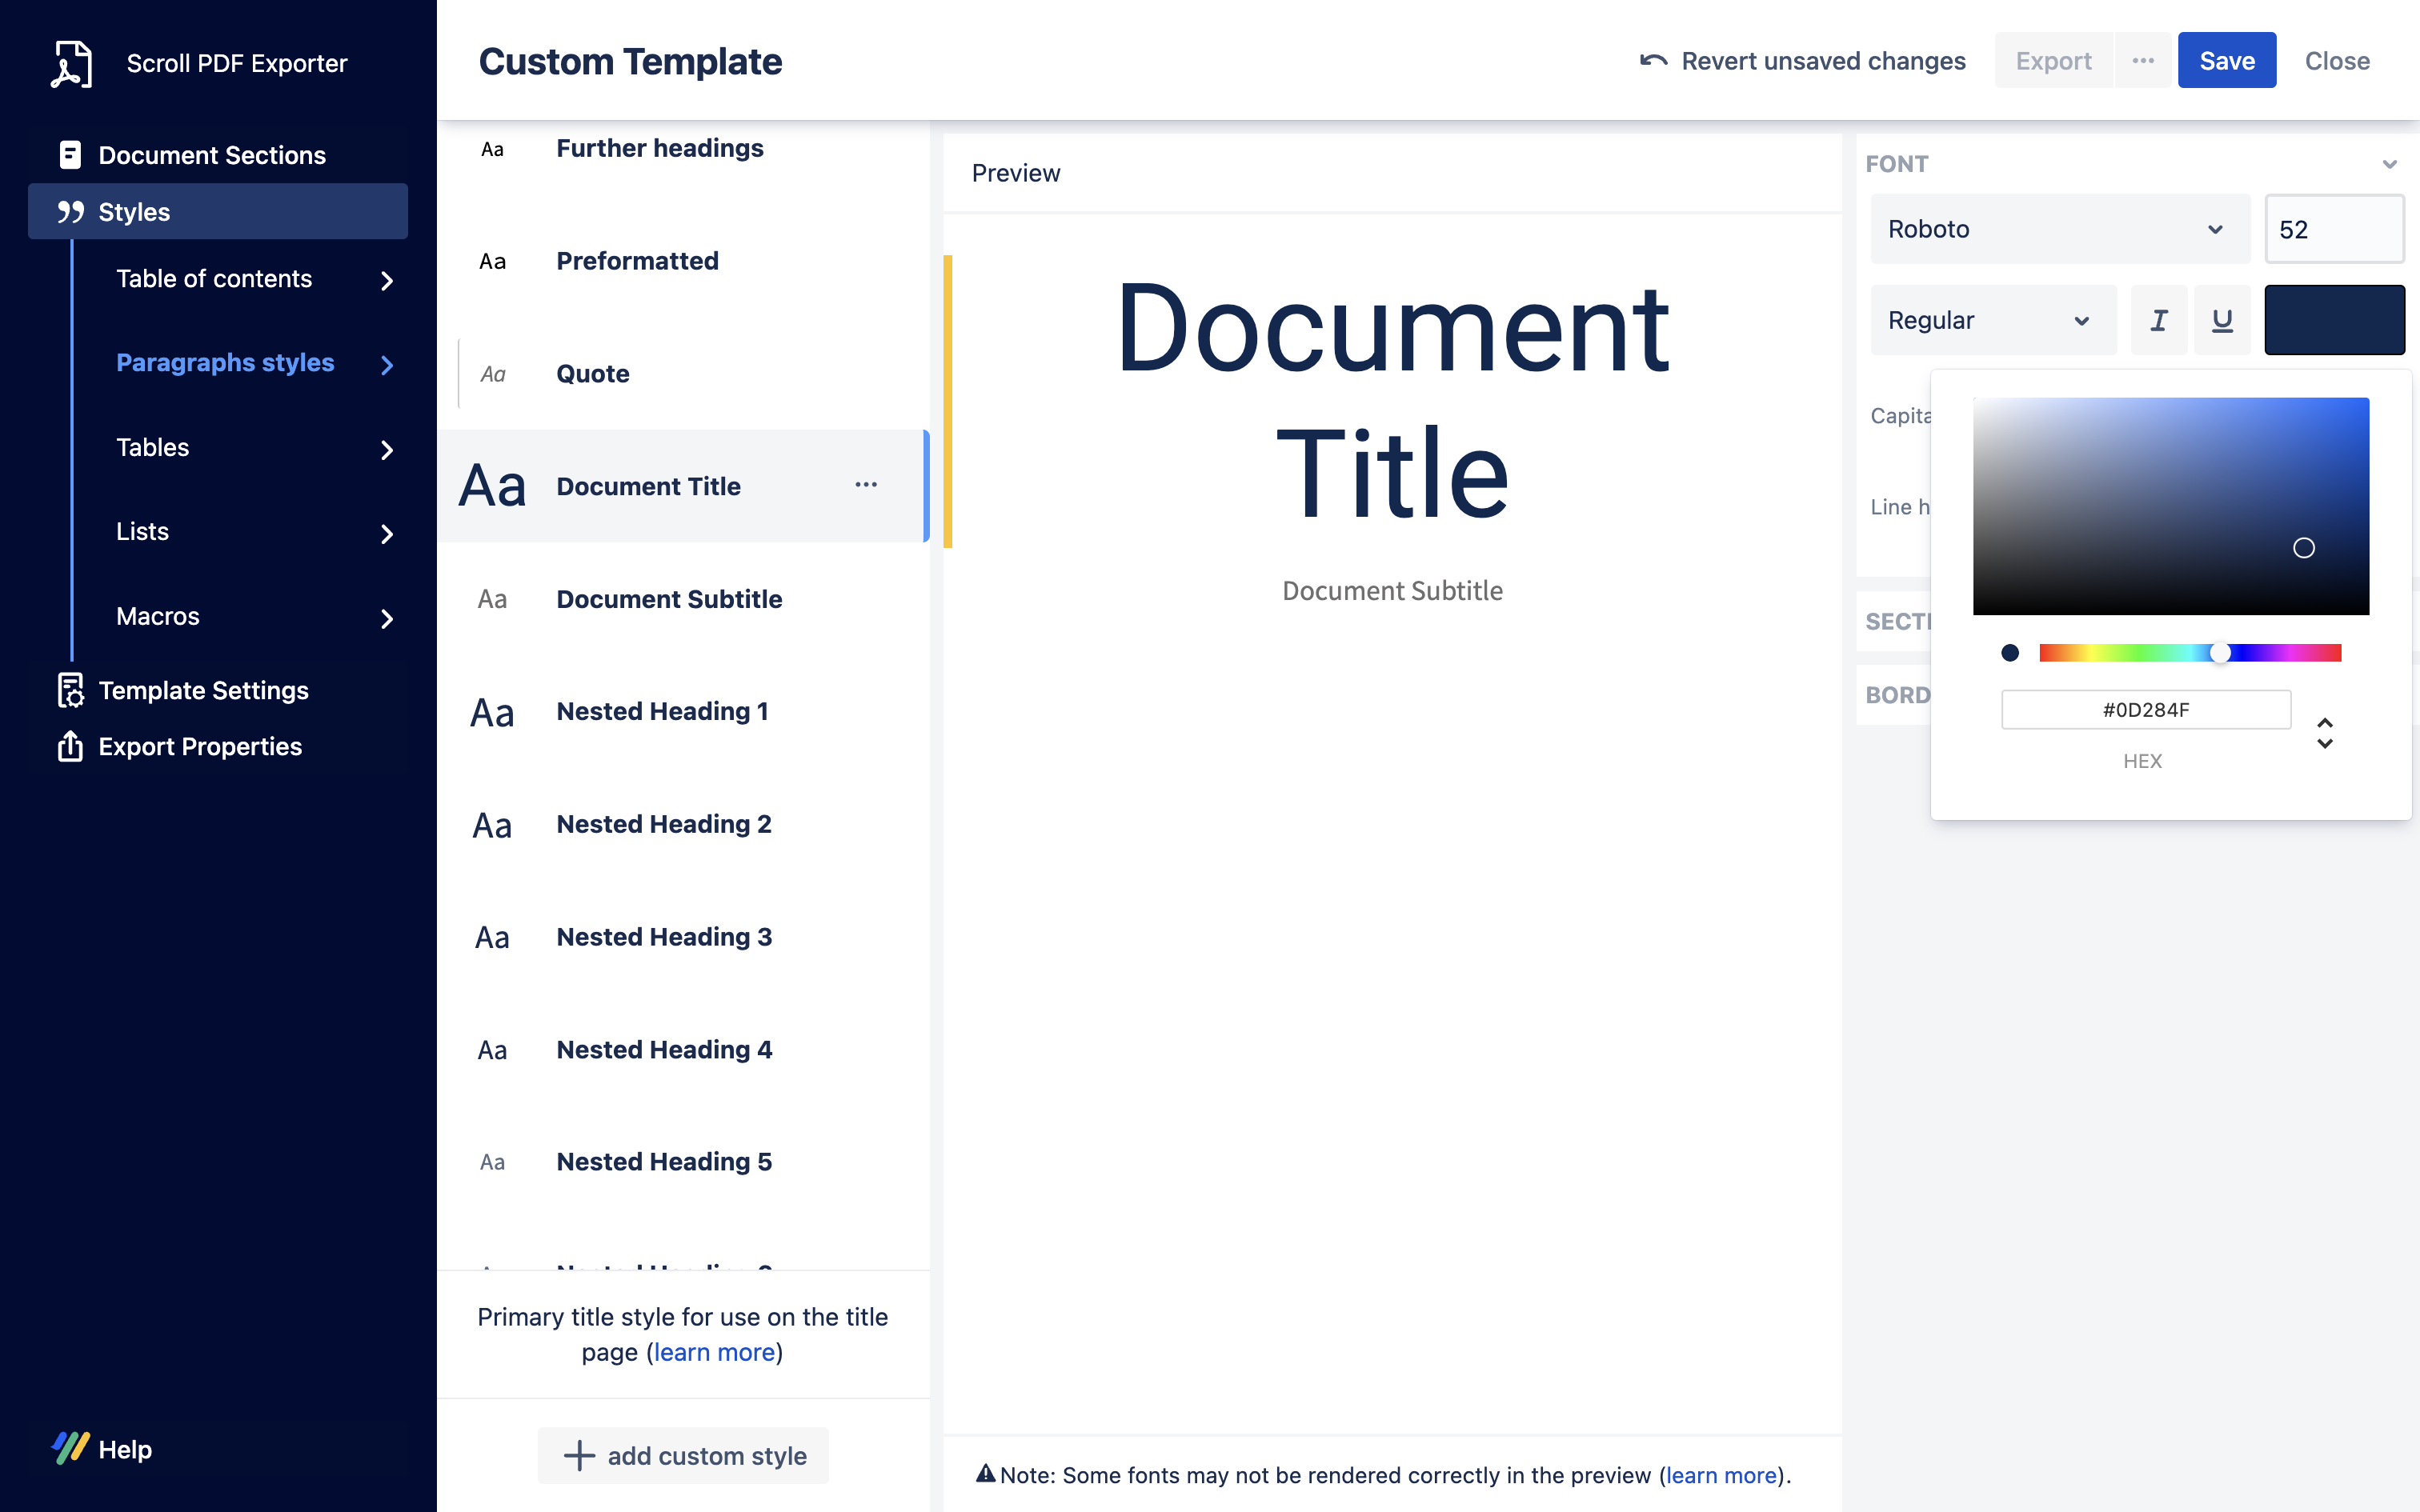Open Template Settings in the sidebar
Screen dimensions: 2420x1512
[x=203, y=690]
